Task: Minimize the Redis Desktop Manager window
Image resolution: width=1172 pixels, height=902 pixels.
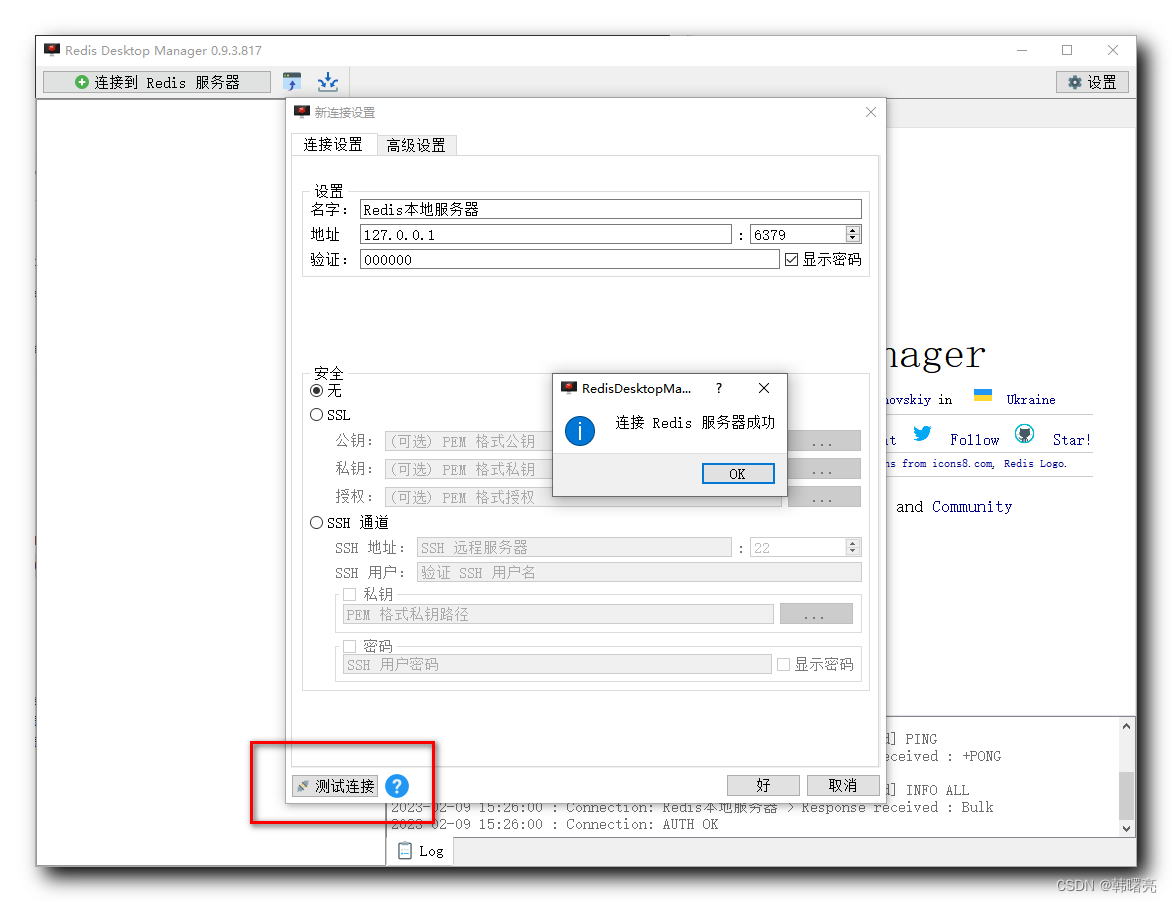Action: coord(1022,50)
